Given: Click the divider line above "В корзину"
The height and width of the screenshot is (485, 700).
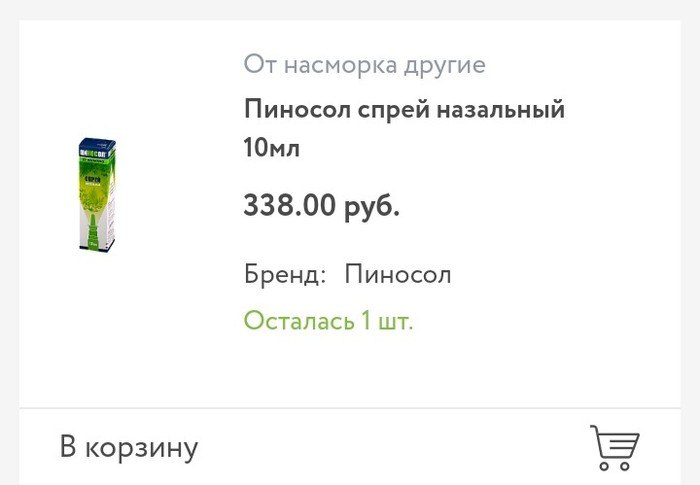Looking at the screenshot, I should (350, 408).
